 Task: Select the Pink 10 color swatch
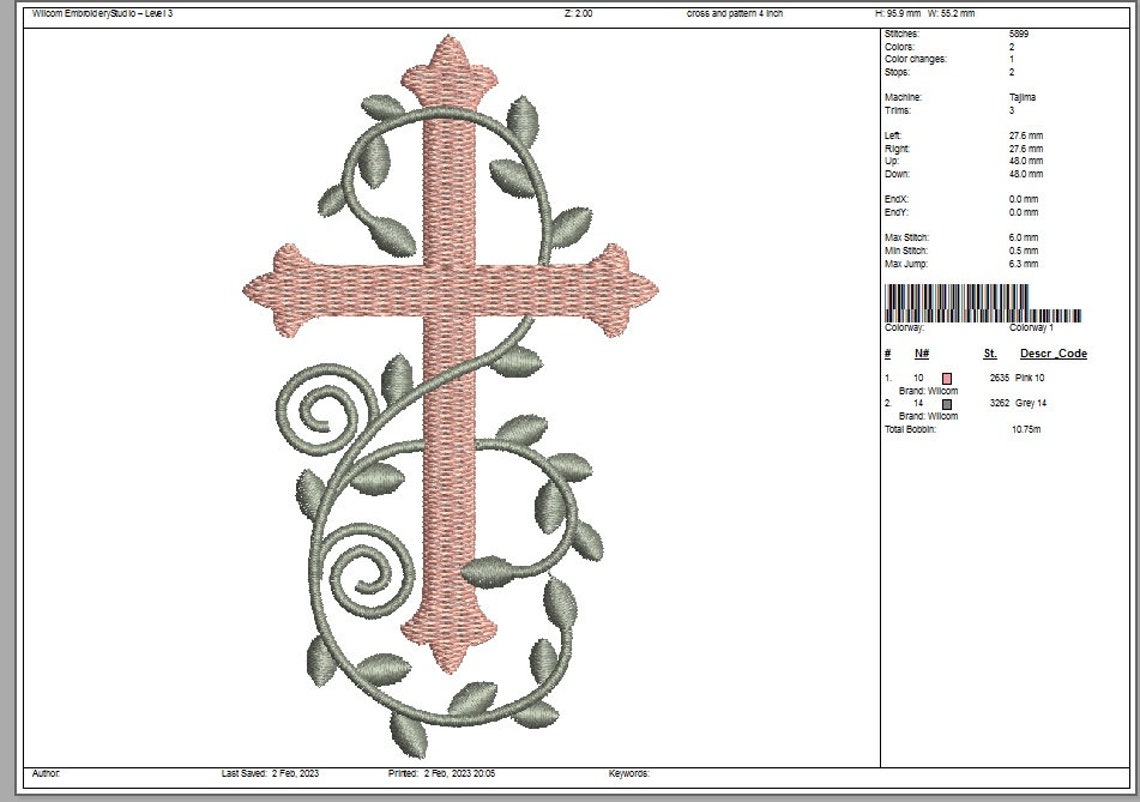tap(946, 379)
